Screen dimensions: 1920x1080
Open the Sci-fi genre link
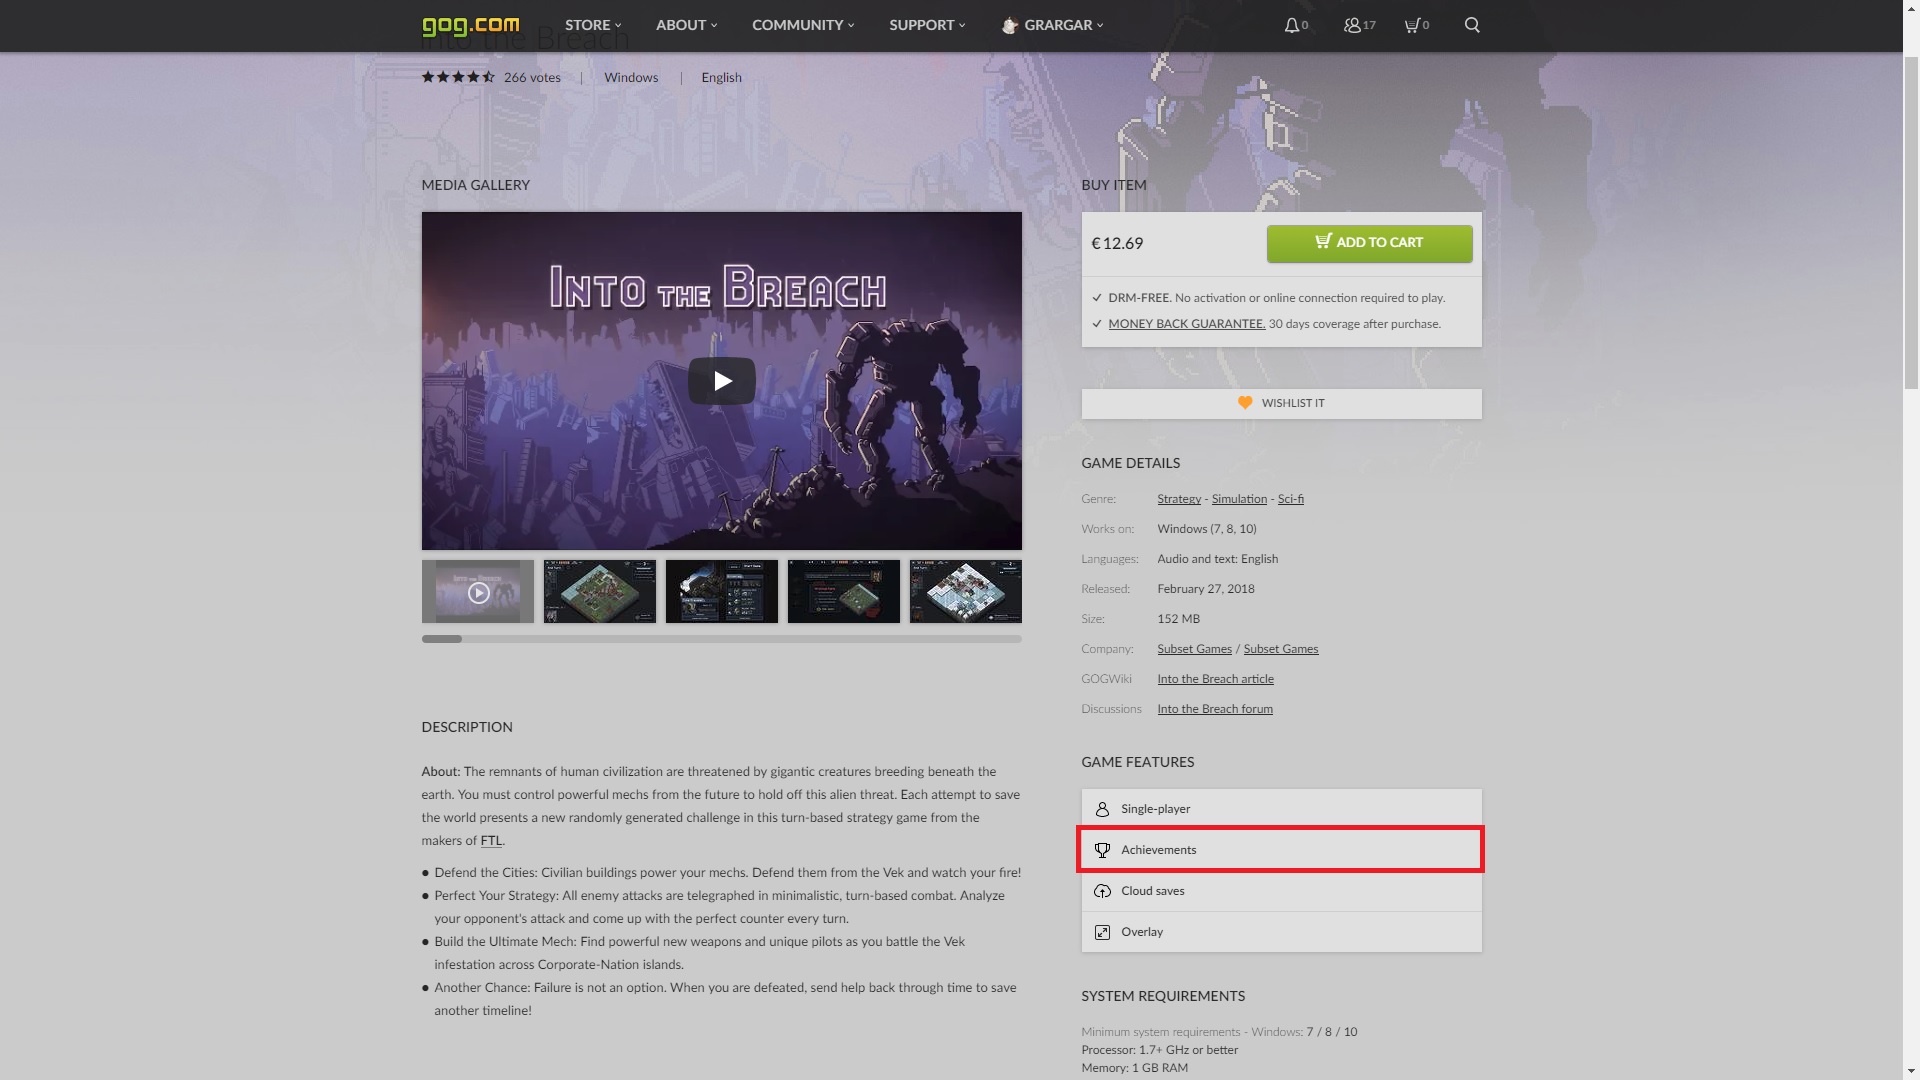[x=1290, y=499]
